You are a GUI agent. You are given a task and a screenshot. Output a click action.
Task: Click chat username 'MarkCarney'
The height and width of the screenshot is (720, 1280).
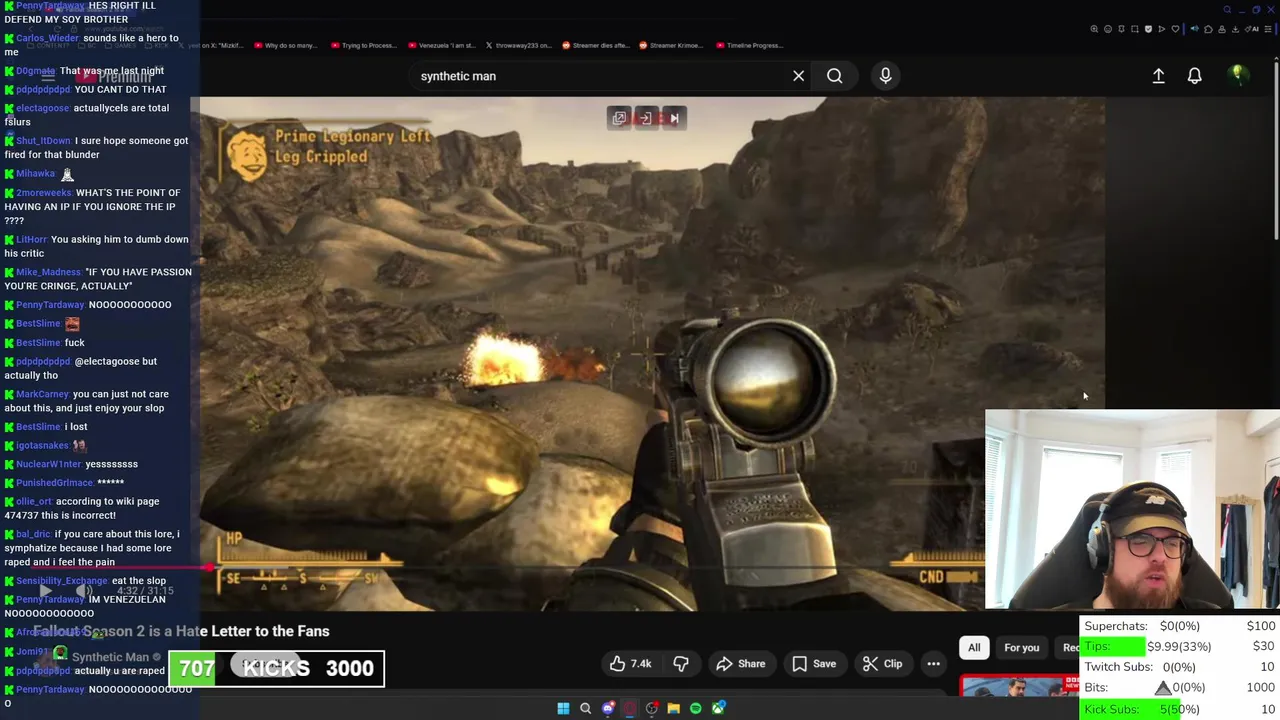click(42, 394)
